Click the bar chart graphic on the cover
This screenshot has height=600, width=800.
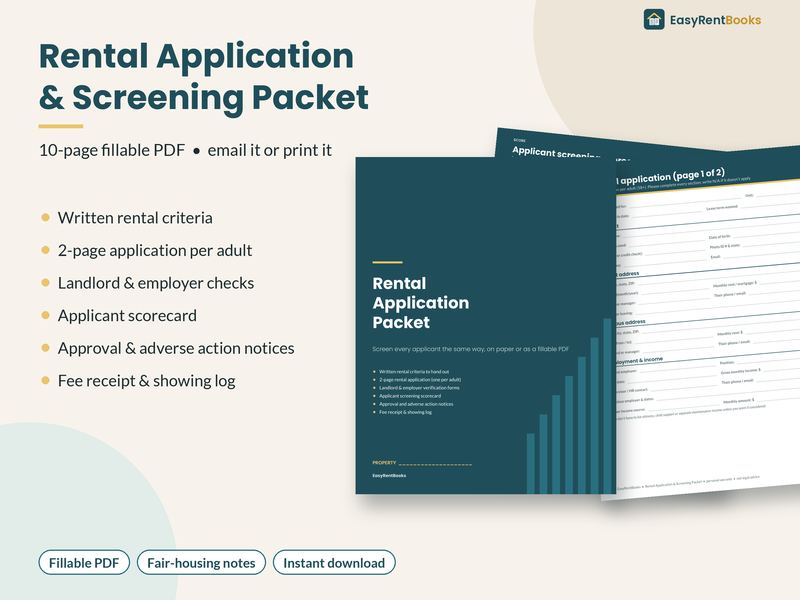click(x=569, y=406)
